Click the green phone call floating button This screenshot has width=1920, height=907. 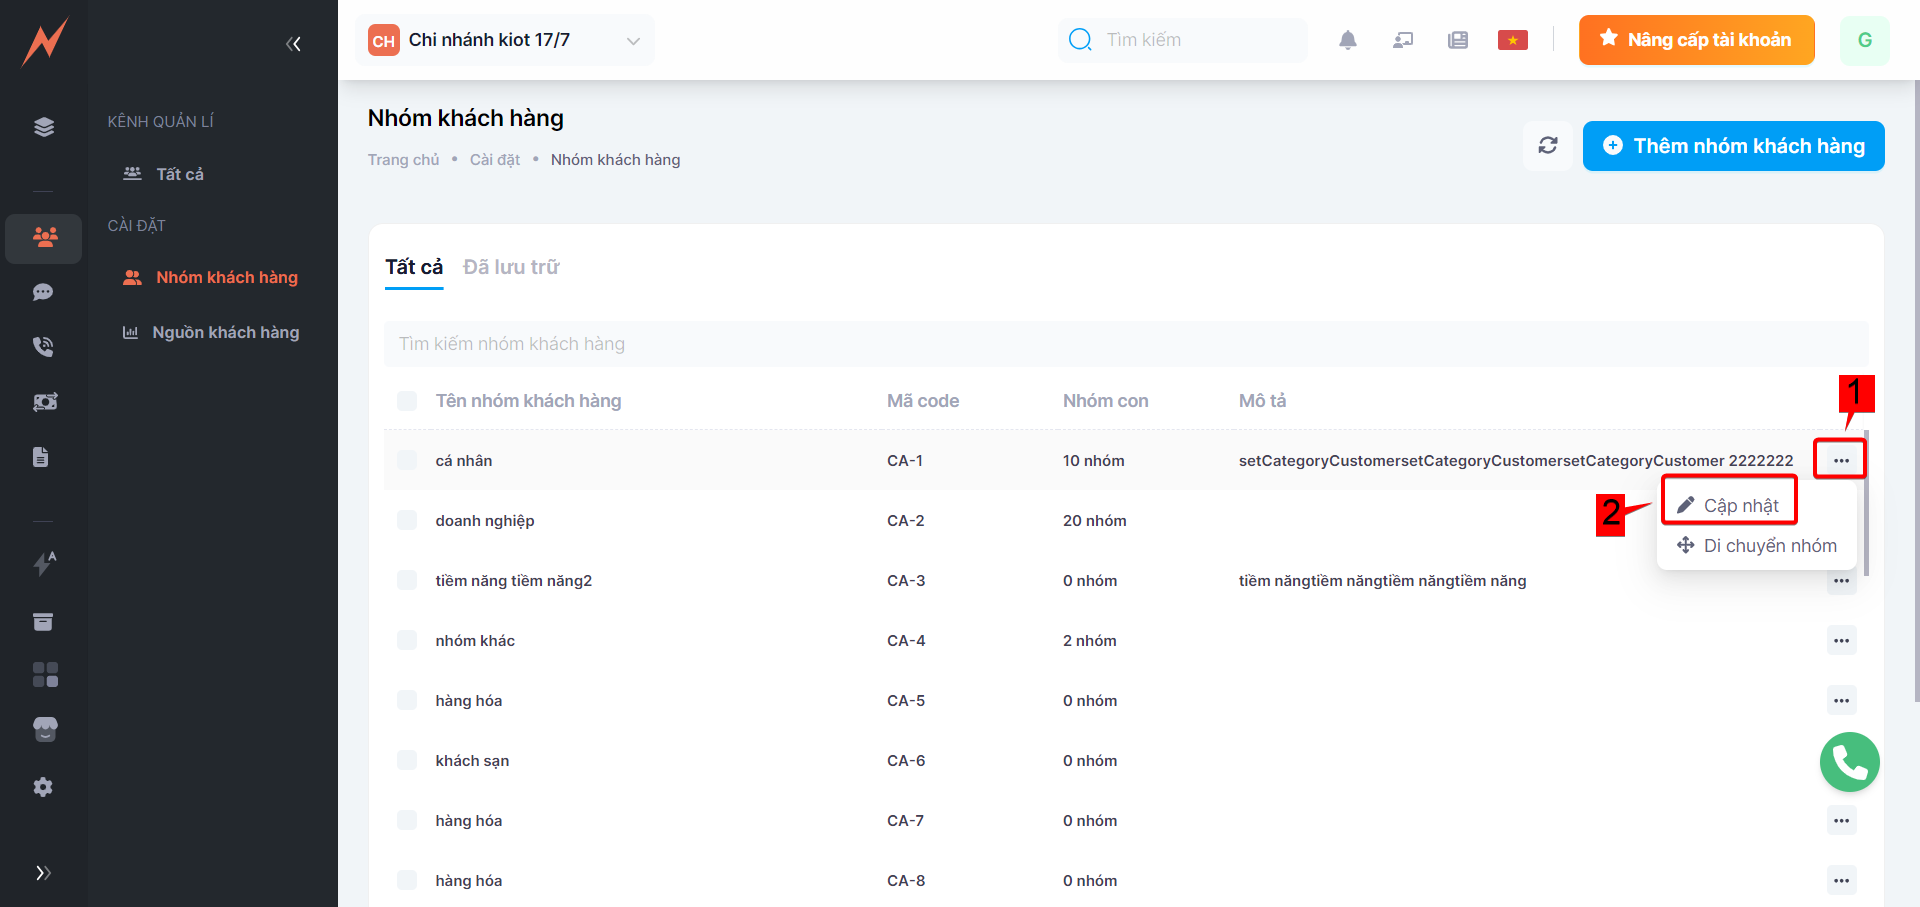click(x=1849, y=762)
